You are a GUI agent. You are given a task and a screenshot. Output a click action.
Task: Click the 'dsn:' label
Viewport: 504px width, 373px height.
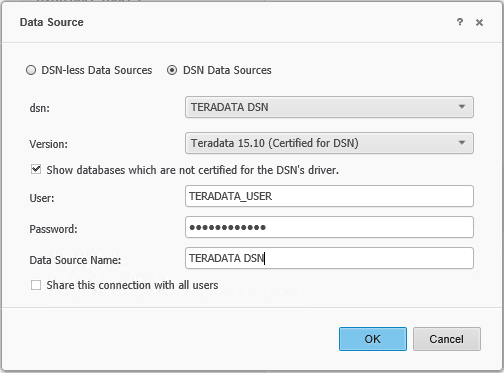click(x=40, y=108)
